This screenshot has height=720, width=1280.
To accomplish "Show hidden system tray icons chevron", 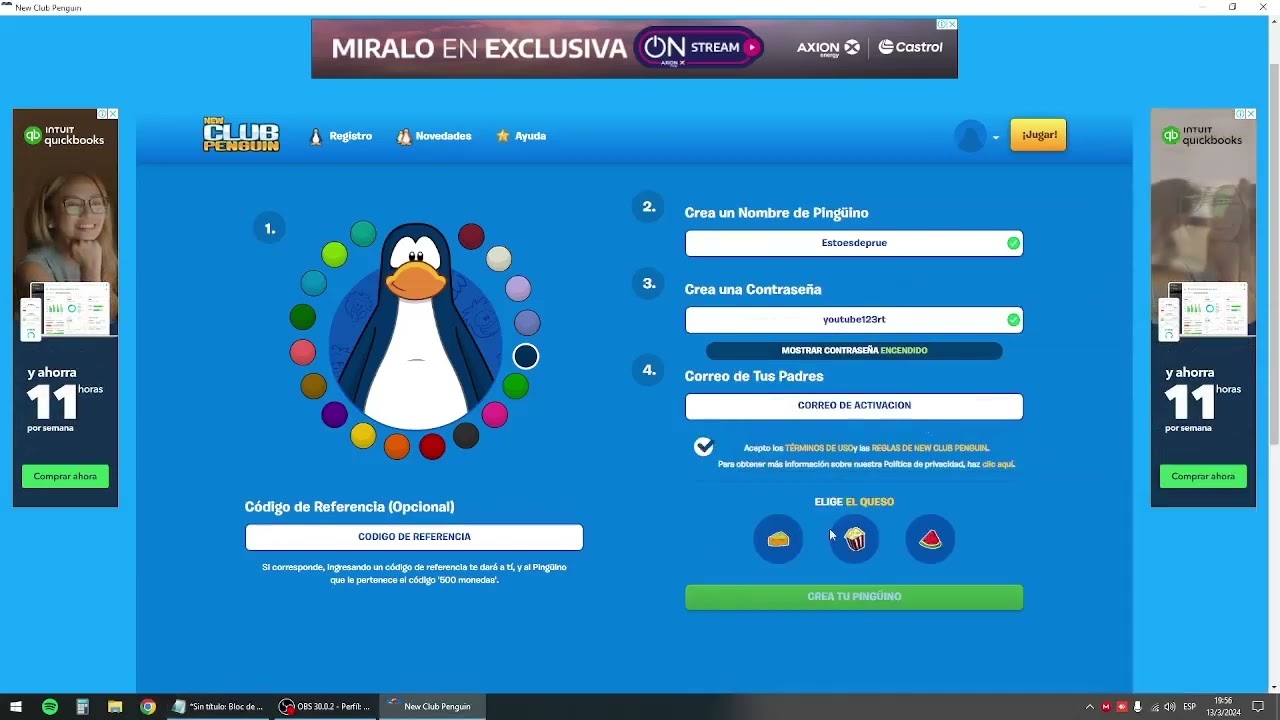I will click(x=1090, y=707).
